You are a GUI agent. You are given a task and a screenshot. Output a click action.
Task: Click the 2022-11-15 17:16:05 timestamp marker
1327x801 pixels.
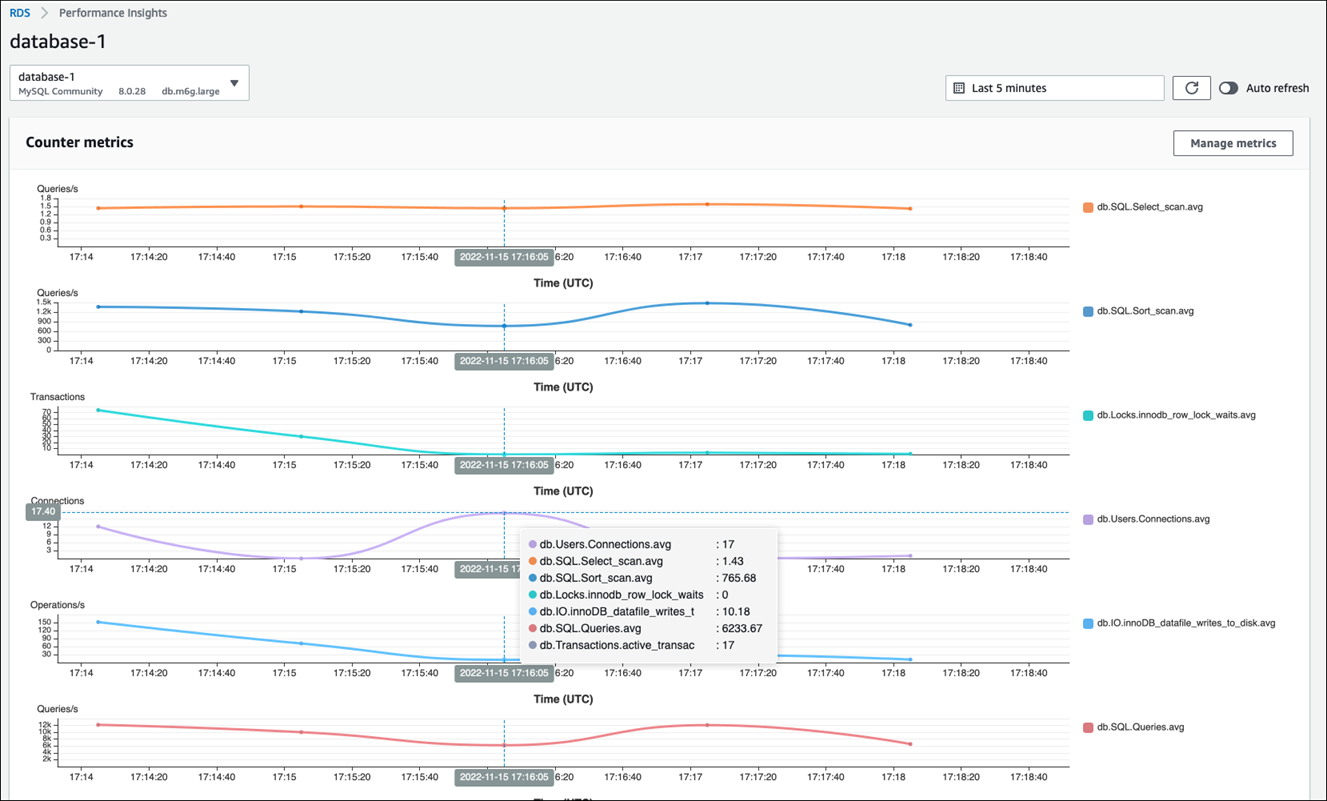pyautogui.click(x=503, y=256)
